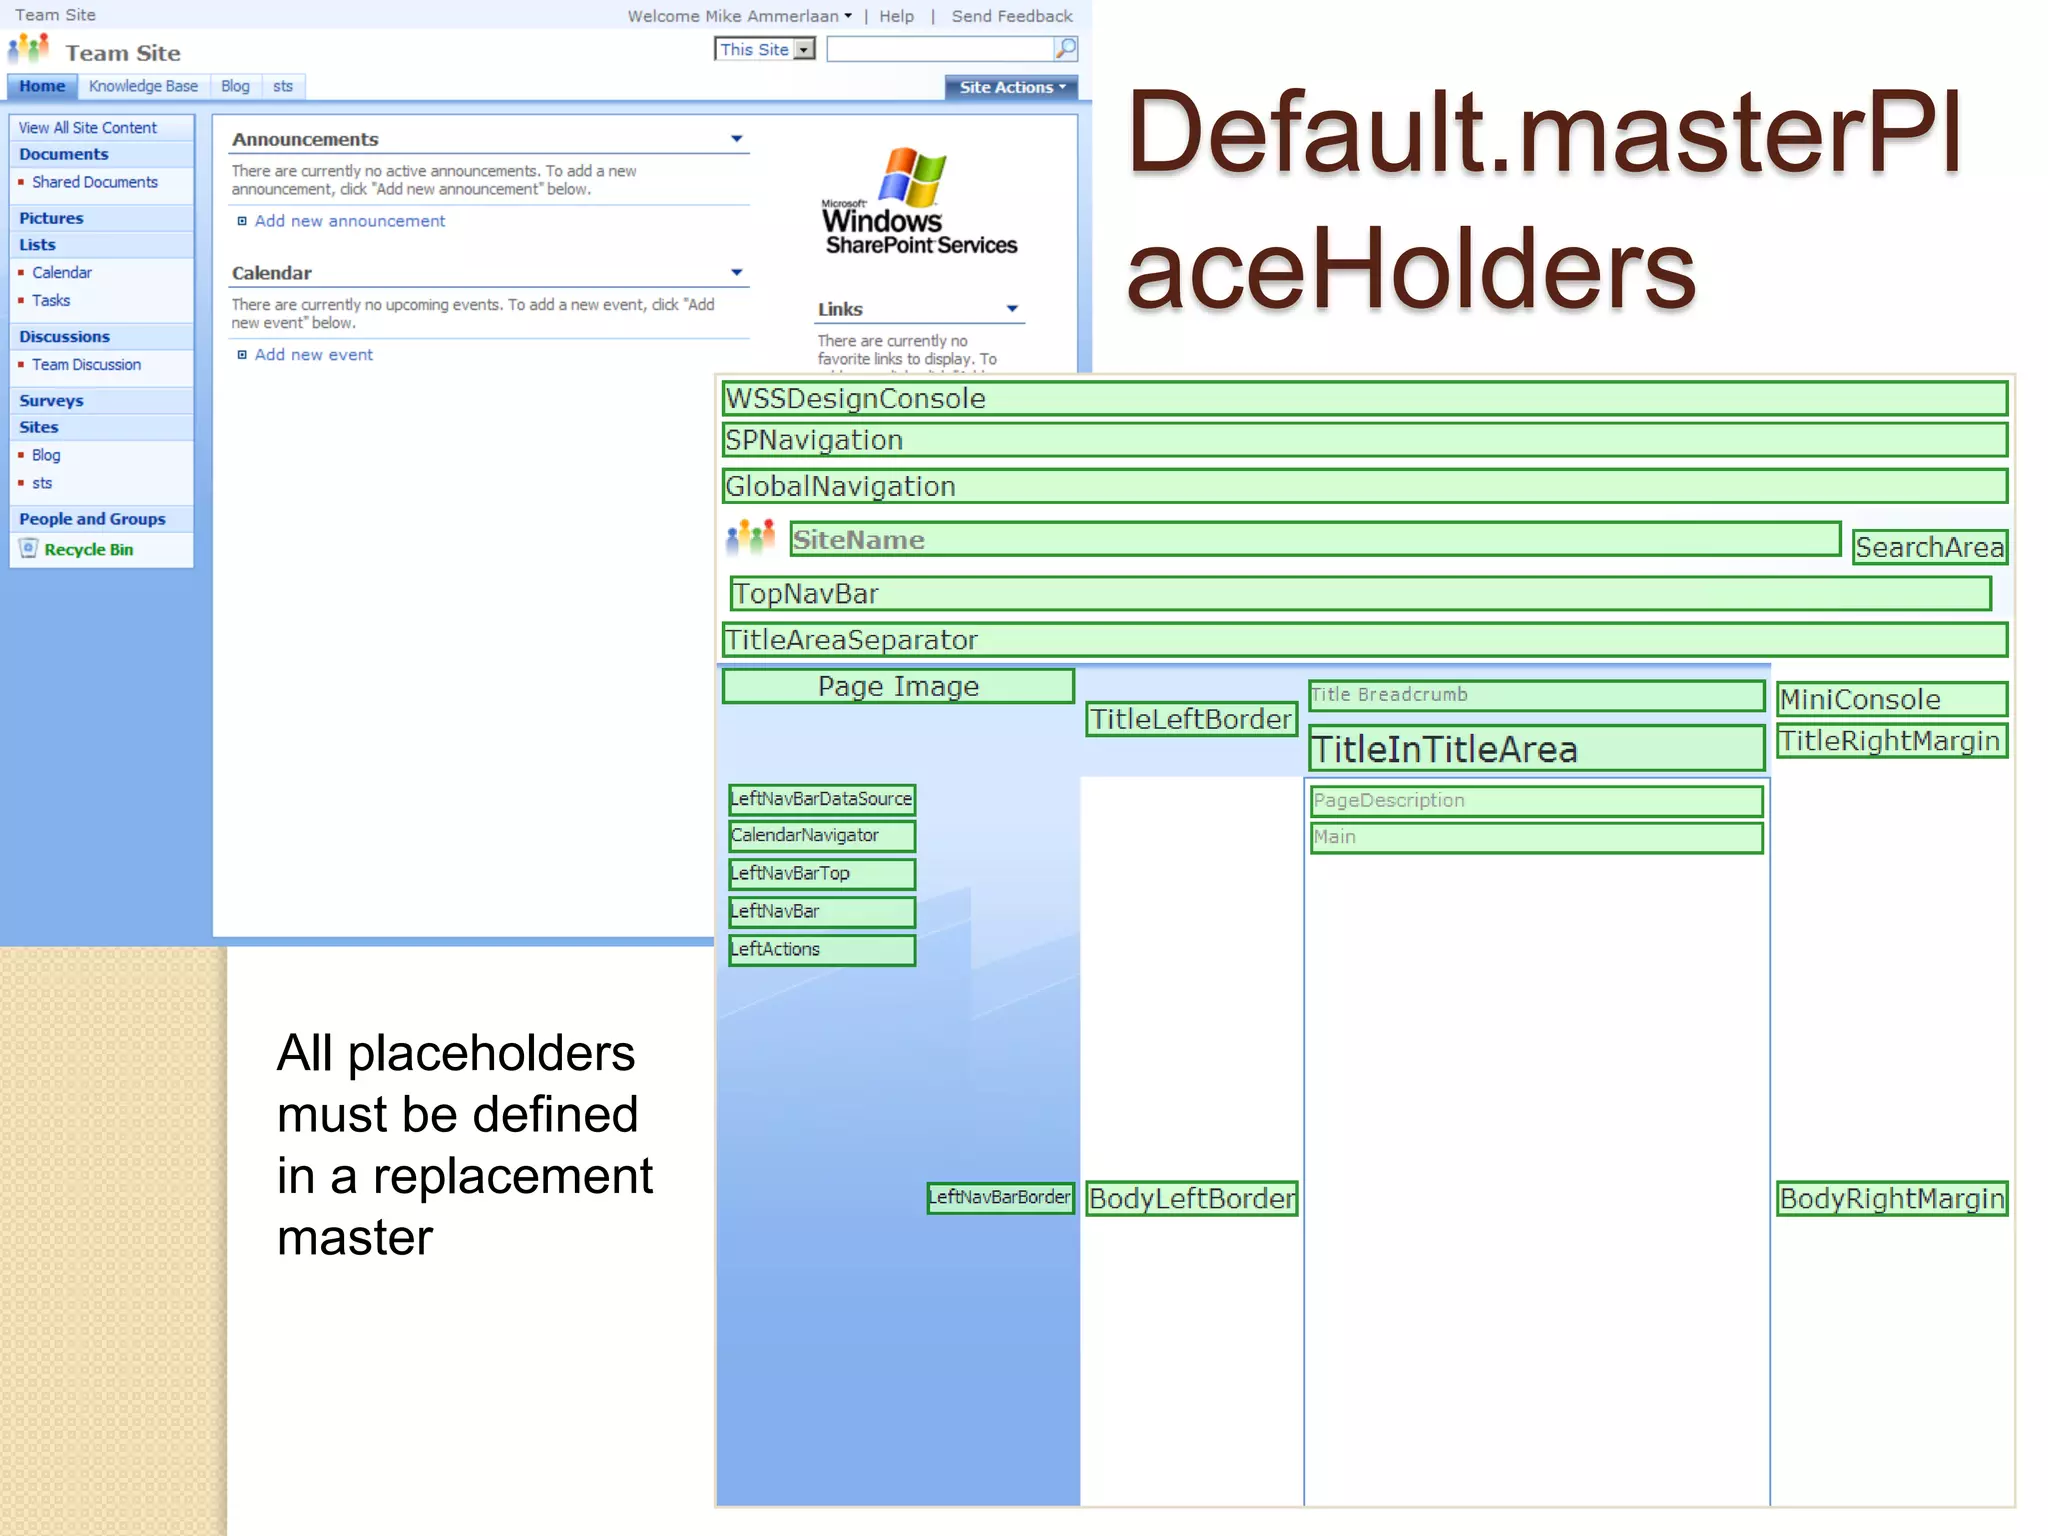Image resolution: width=2048 pixels, height=1536 pixels.
Task: Open the Site Actions menu
Action: 1011,87
